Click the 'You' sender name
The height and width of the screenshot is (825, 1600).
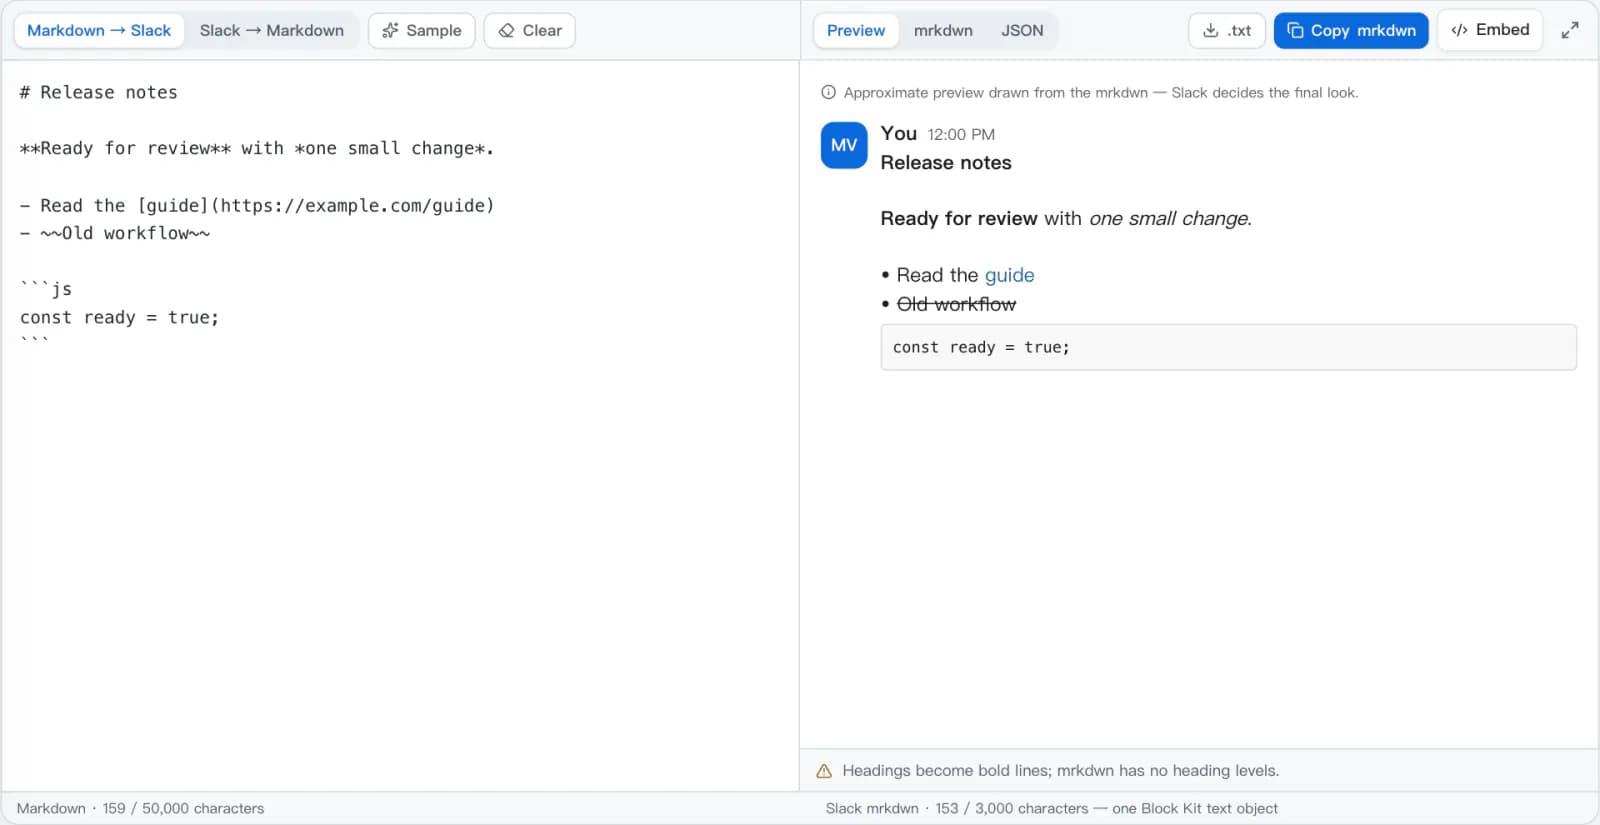[899, 133]
